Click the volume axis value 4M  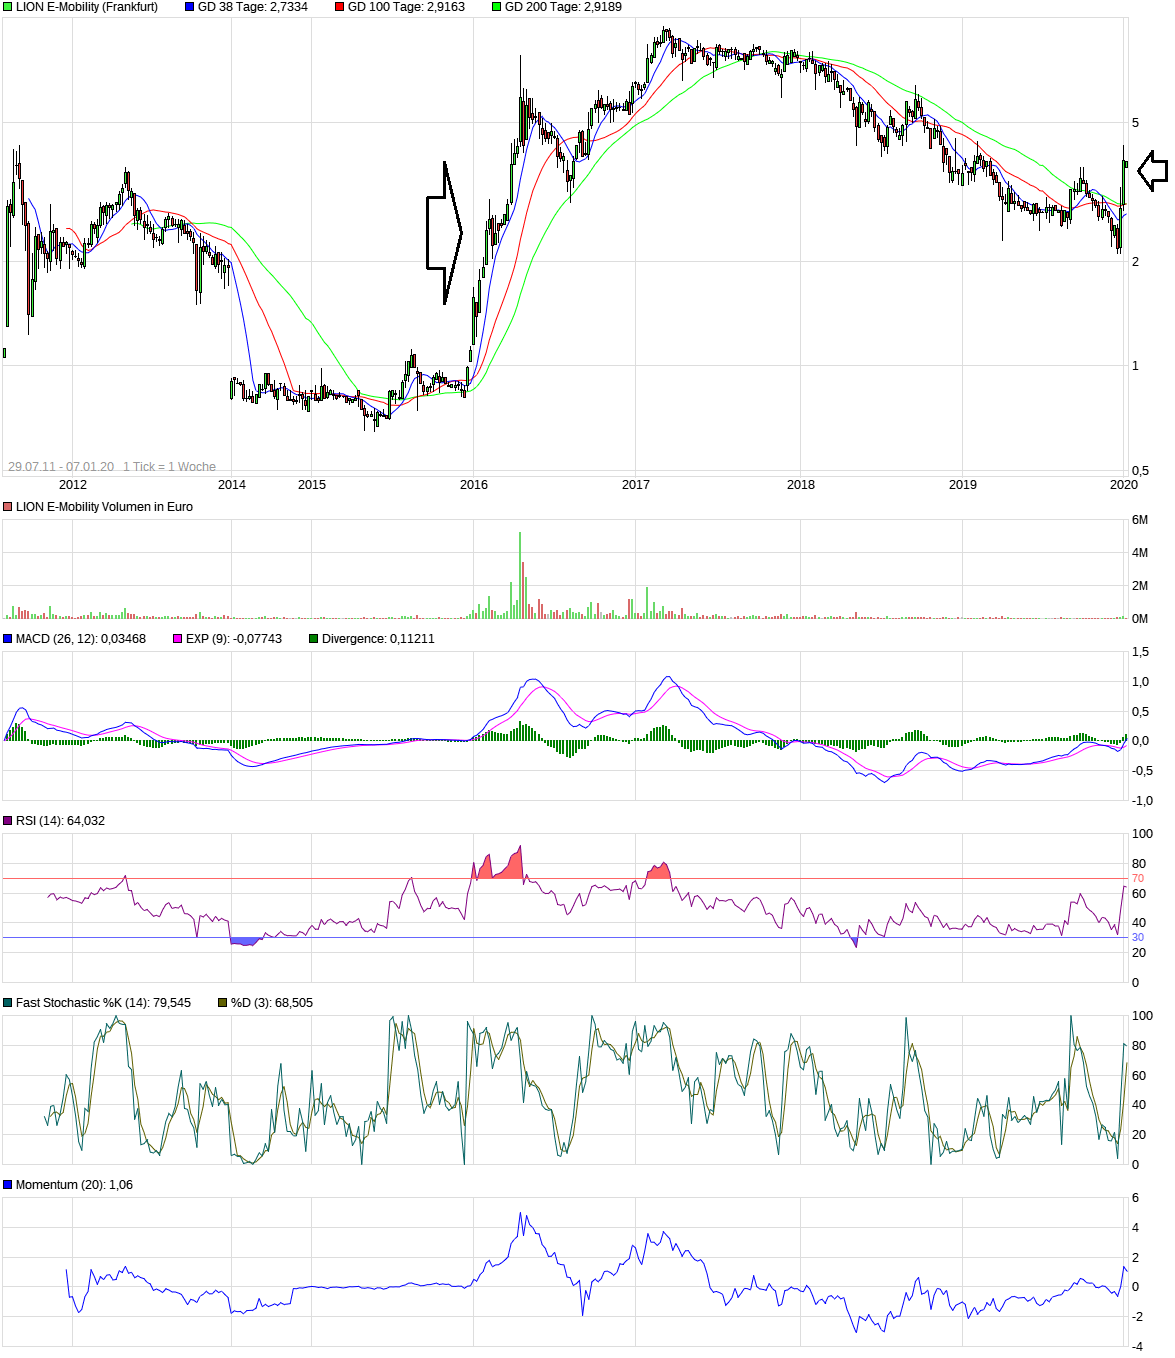(1140, 553)
